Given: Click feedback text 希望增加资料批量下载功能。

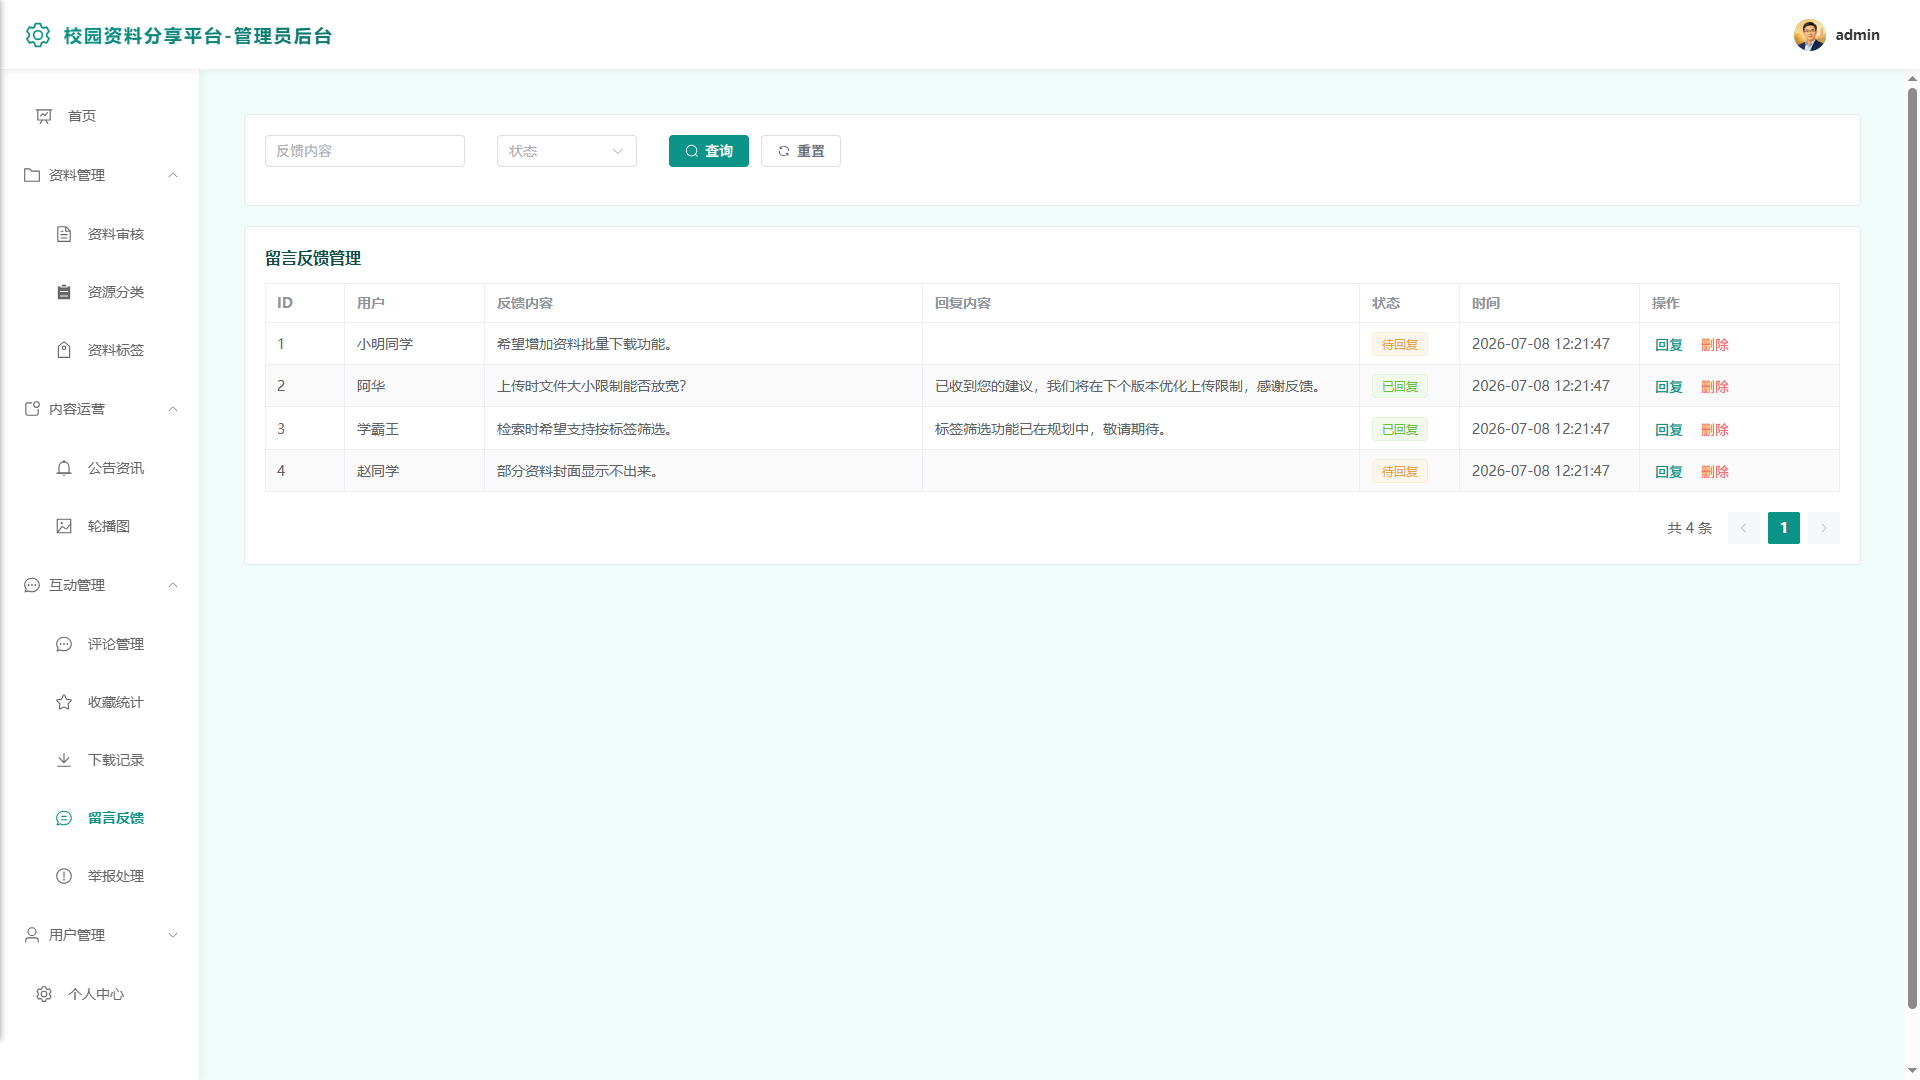Looking at the screenshot, I should tap(587, 344).
